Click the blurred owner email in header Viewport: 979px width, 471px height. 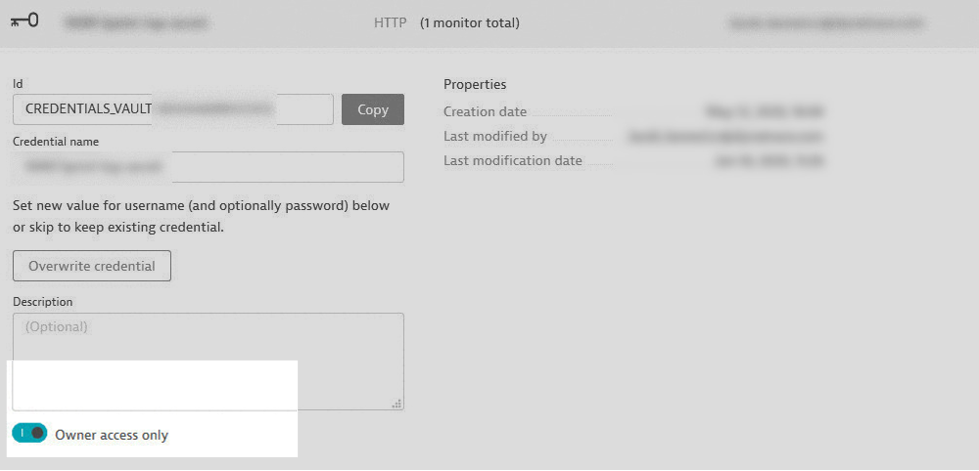(826, 24)
